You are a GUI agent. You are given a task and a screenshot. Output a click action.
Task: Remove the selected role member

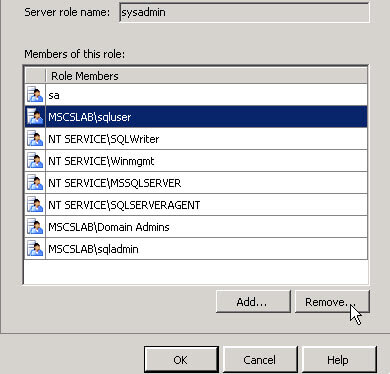332,302
